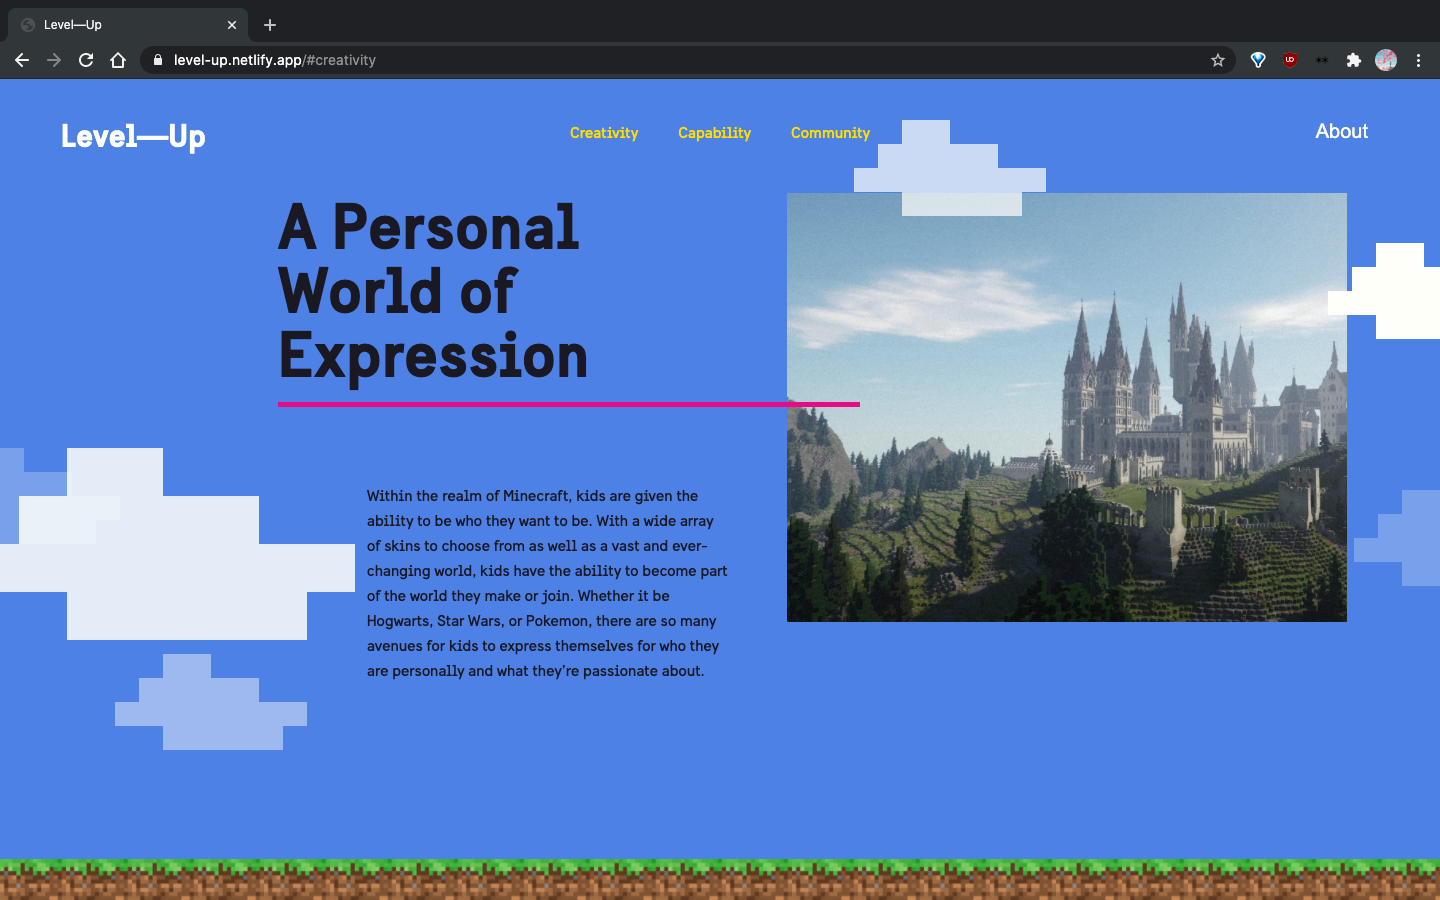Open the Extensions puzzle piece menu
The image size is (1440, 900).
[x=1354, y=60]
